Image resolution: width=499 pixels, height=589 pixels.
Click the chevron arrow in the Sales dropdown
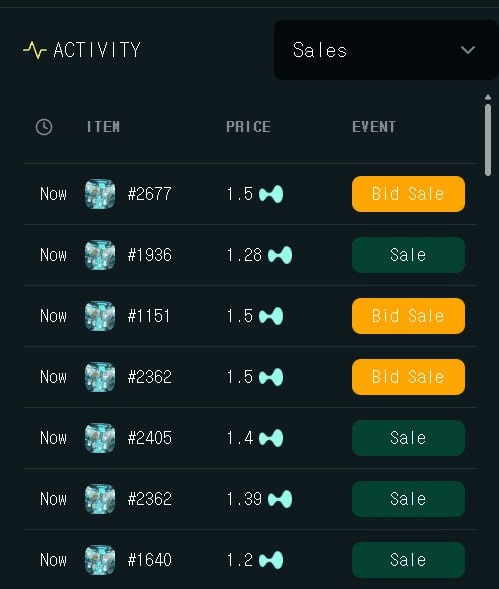point(468,50)
